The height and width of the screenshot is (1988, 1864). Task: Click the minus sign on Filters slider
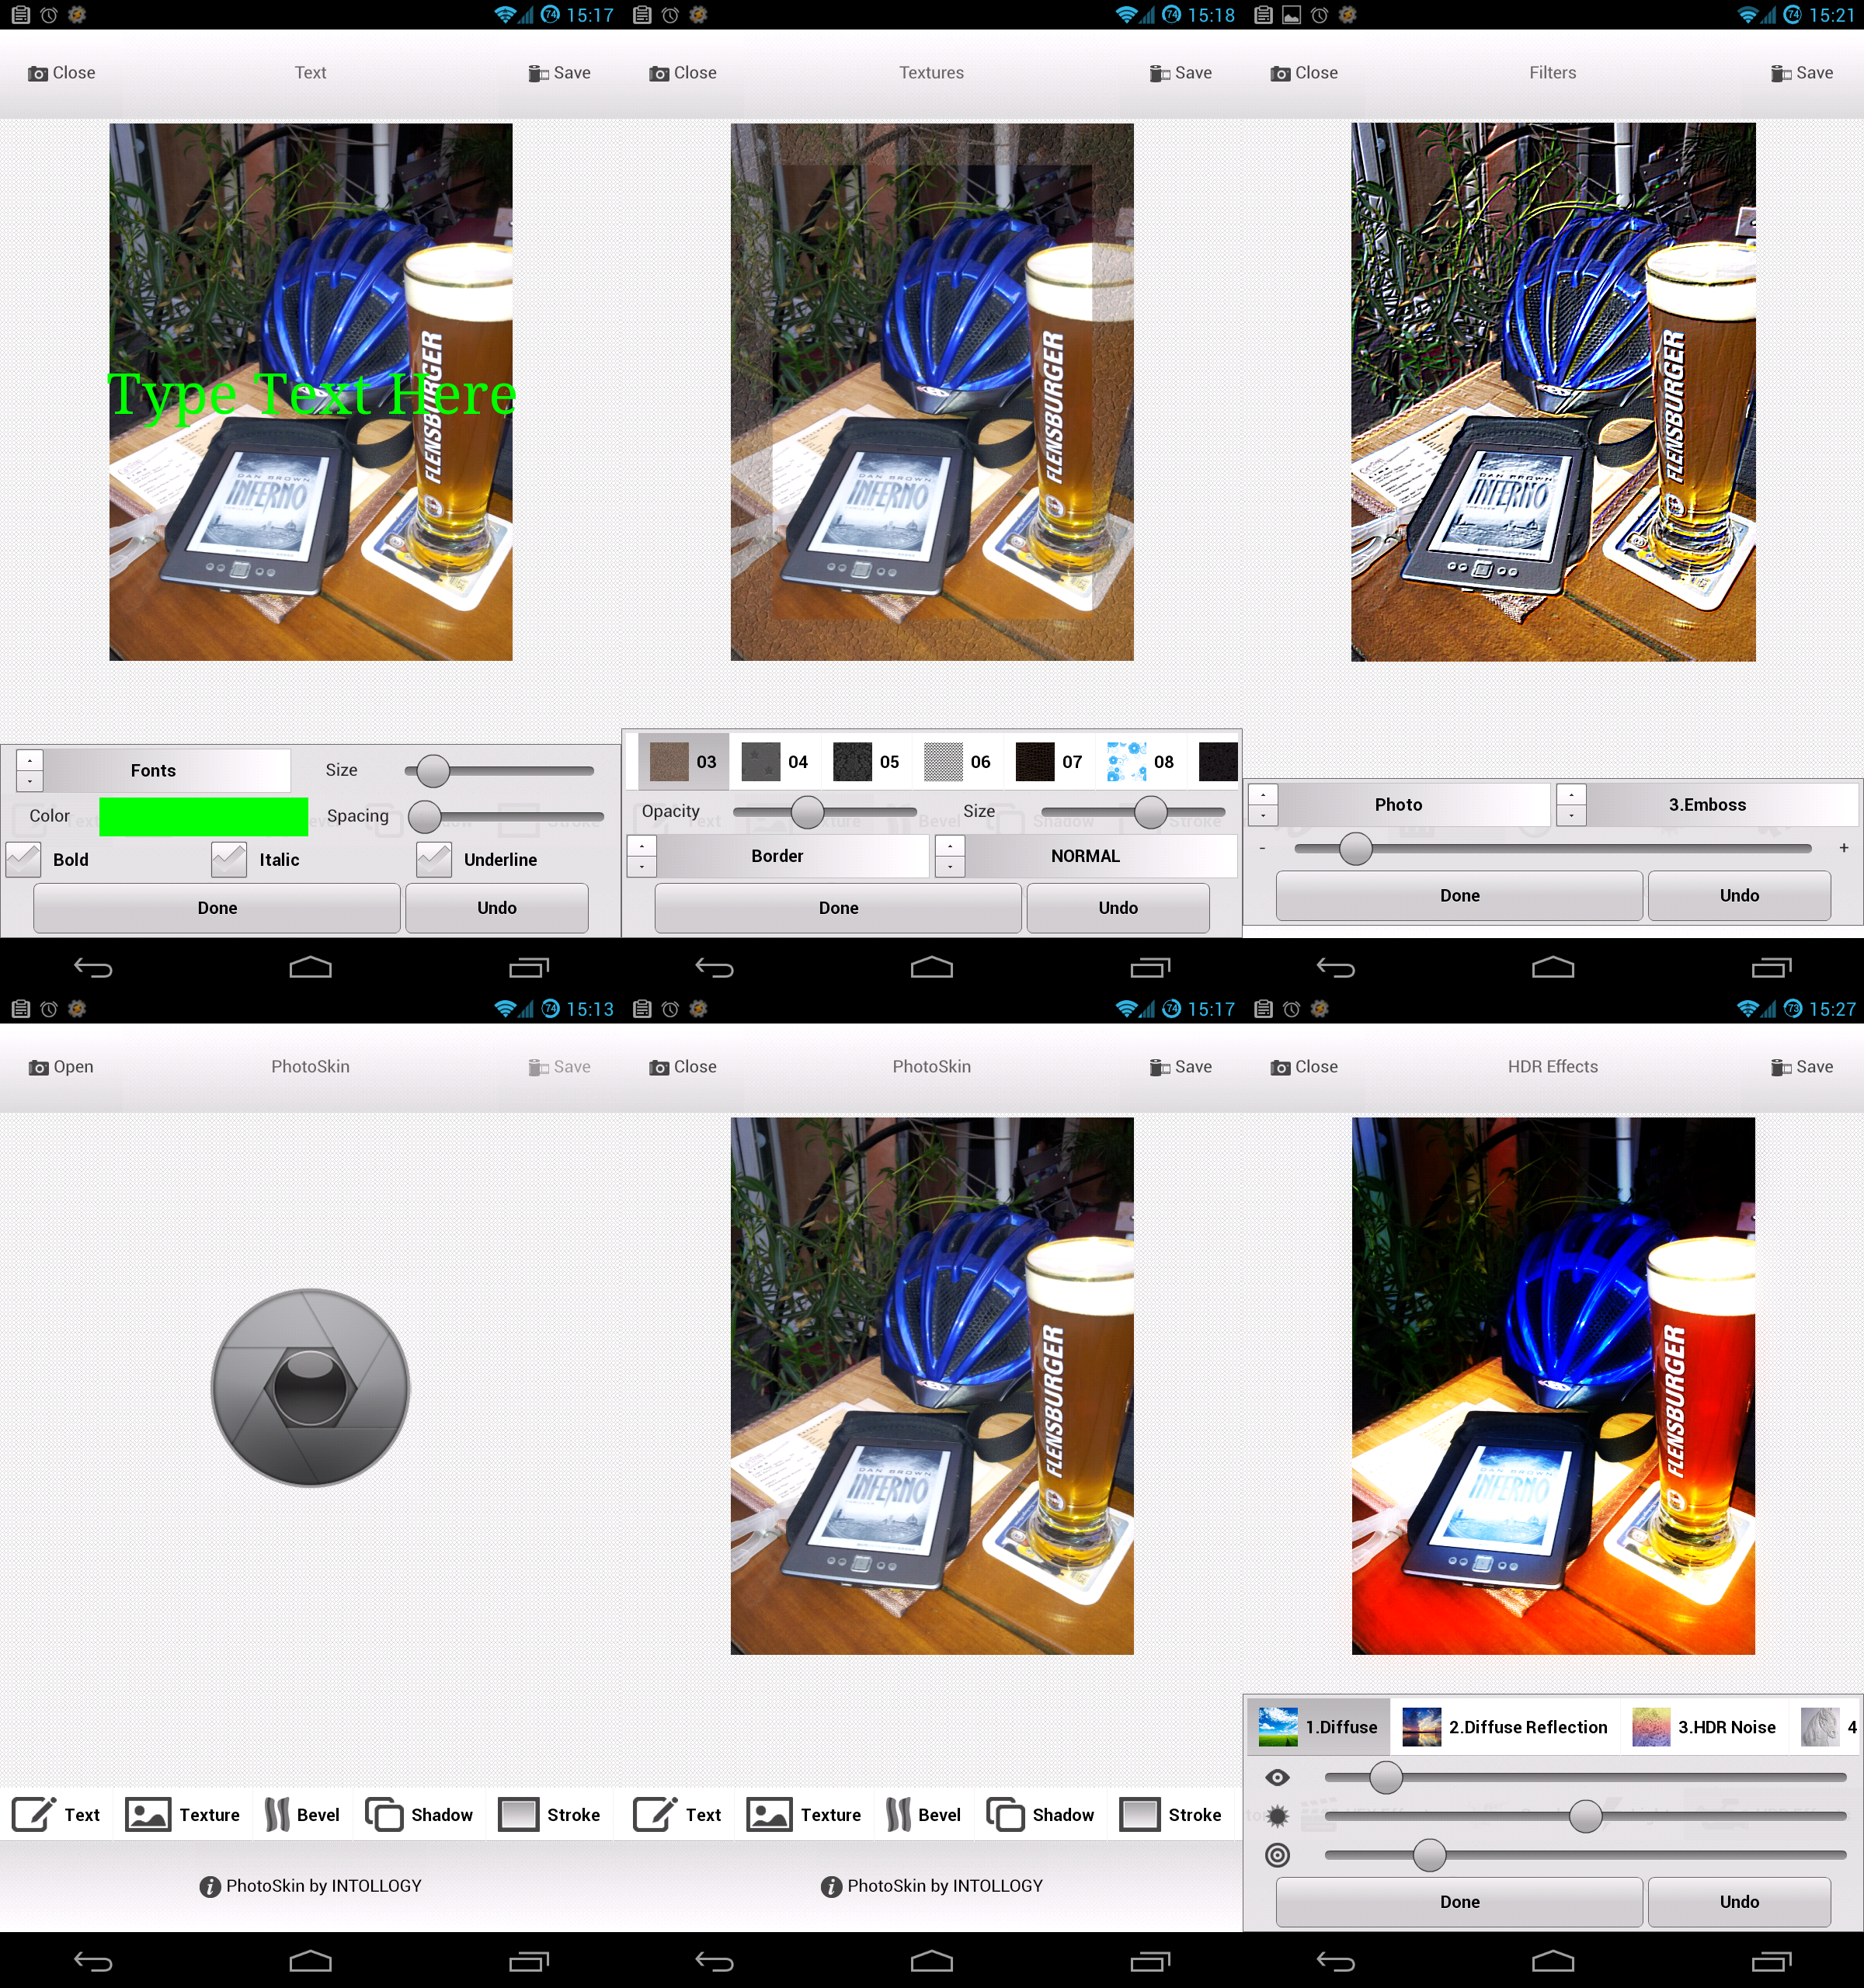[x=1262, y=848]
